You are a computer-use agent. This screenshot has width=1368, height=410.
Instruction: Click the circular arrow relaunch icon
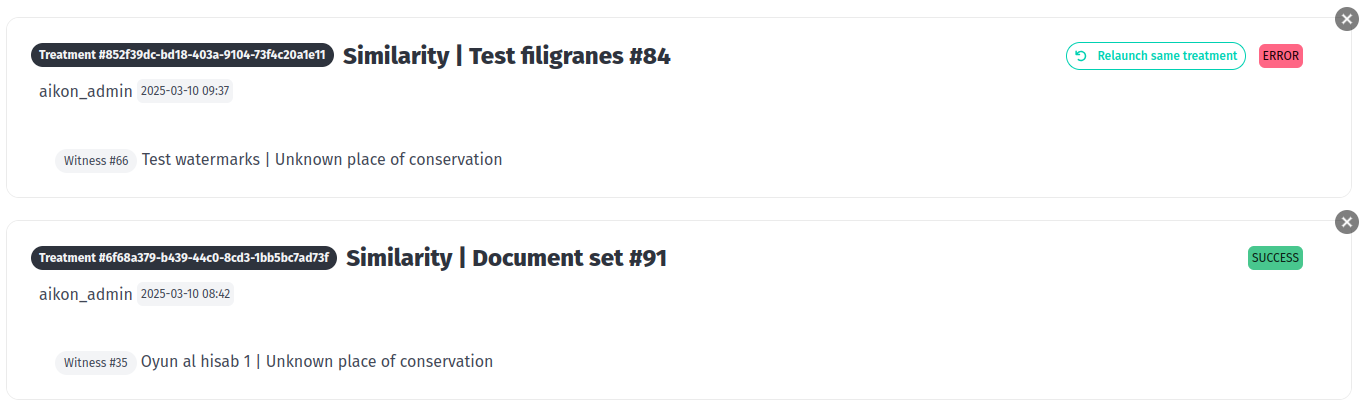point(1081,56)
